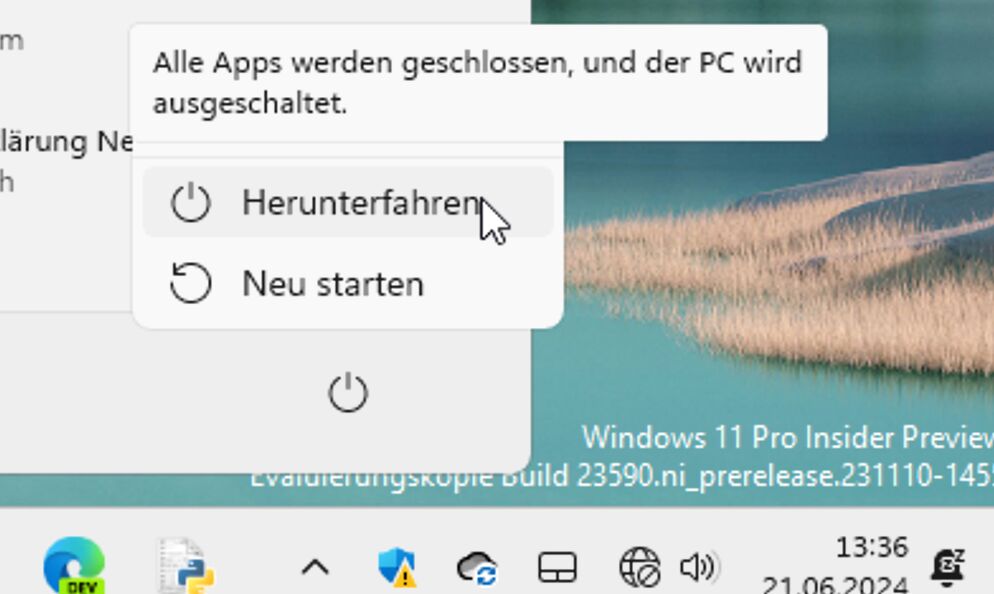Screen dimensions: 994x594
Task: Select Herunterfahren from the power menu
Action: pos(348,203)
